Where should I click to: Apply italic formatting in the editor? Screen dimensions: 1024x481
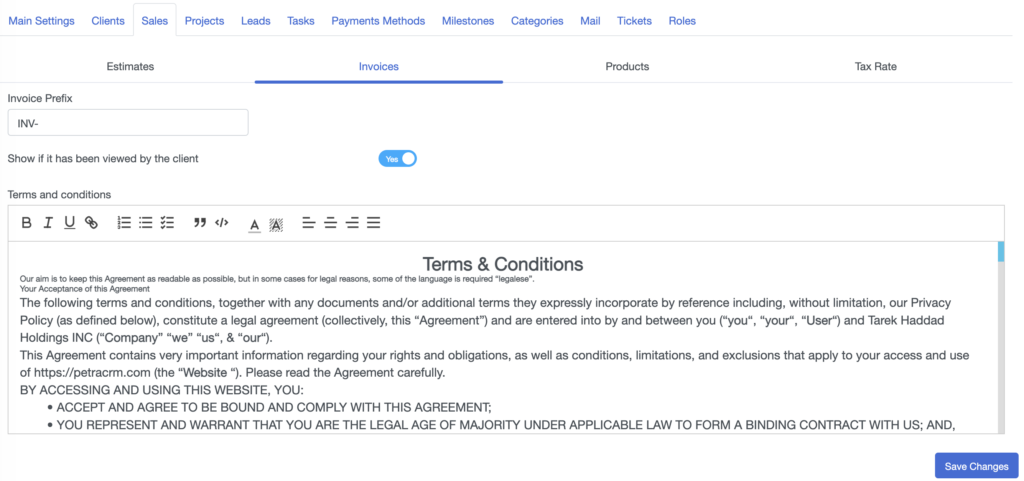[48, 223]
